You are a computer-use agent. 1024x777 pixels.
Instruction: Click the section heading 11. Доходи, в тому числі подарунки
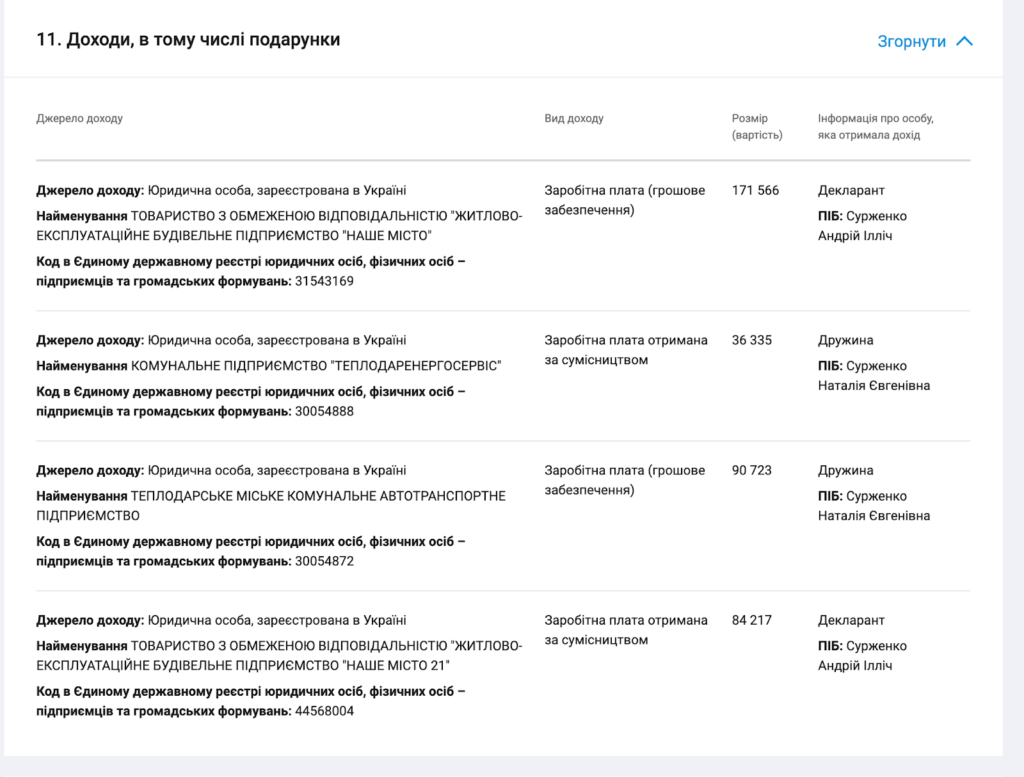coord(188,40)
